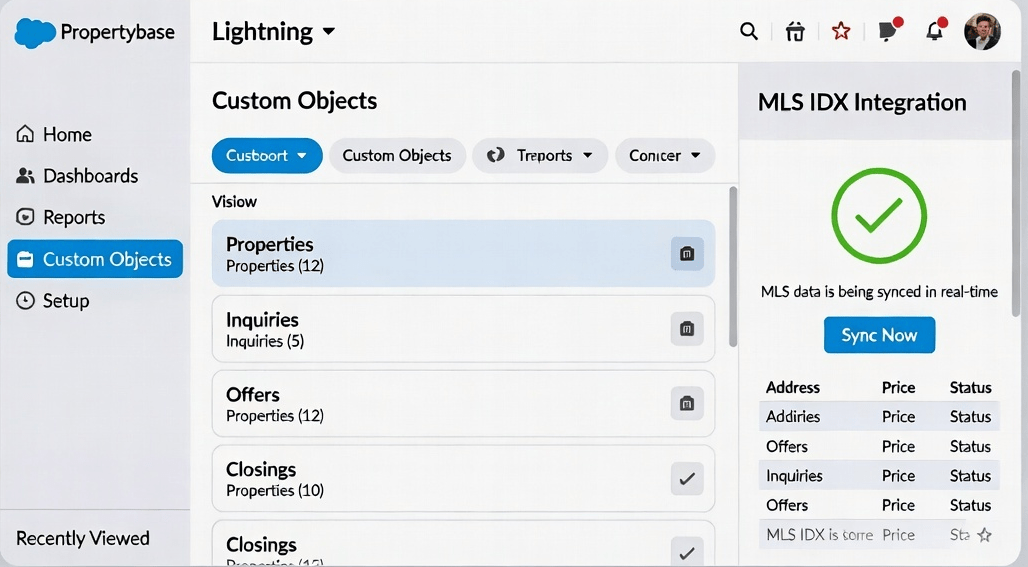Image resolution: width=1028 pixels, height=567 pixels.
Task: Select the Custom Objects pill tab
Action: click(397, 155)
